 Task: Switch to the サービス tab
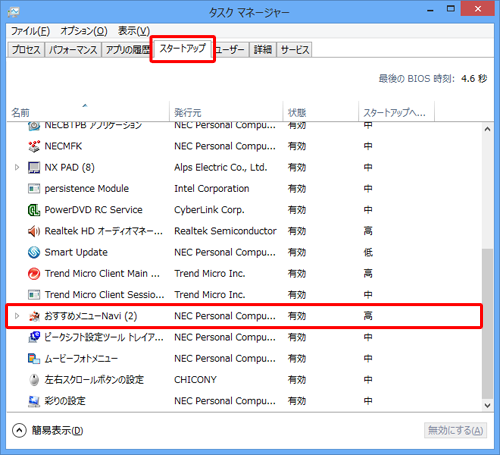(x=295, y=50)
